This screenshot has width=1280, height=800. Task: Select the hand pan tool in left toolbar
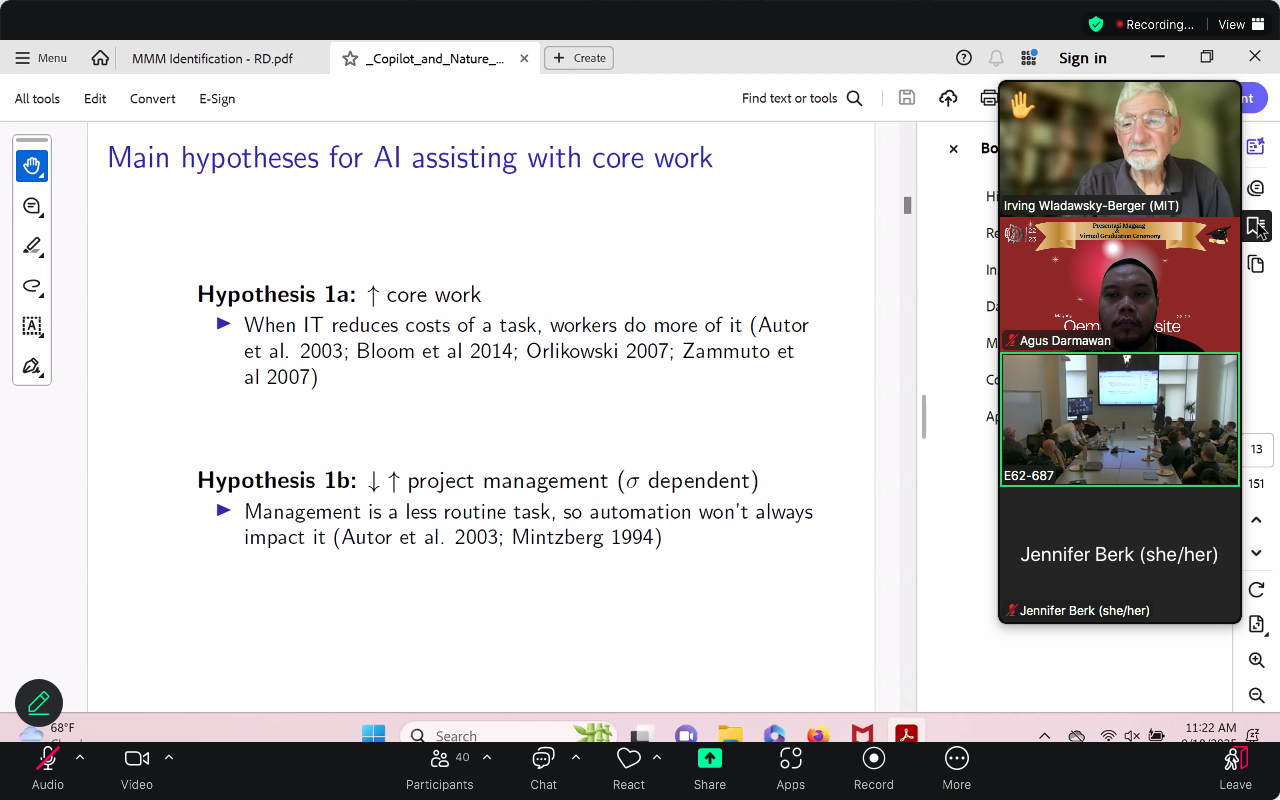pyautogui.click(x=32, y=166)
